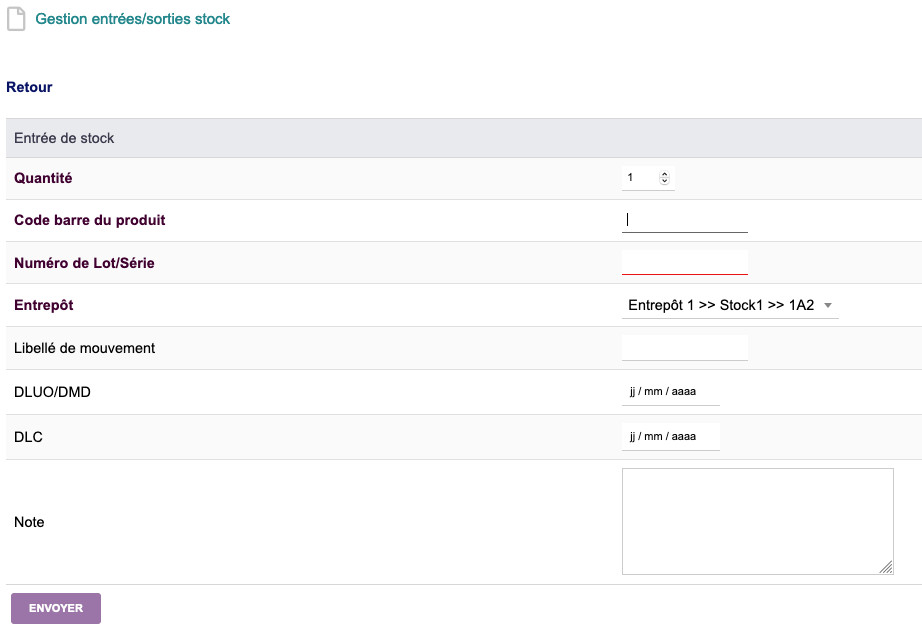Click the Note textarea resize handle
The height and width of the screenshot is (634, 922).
click(x=886, y=567)
